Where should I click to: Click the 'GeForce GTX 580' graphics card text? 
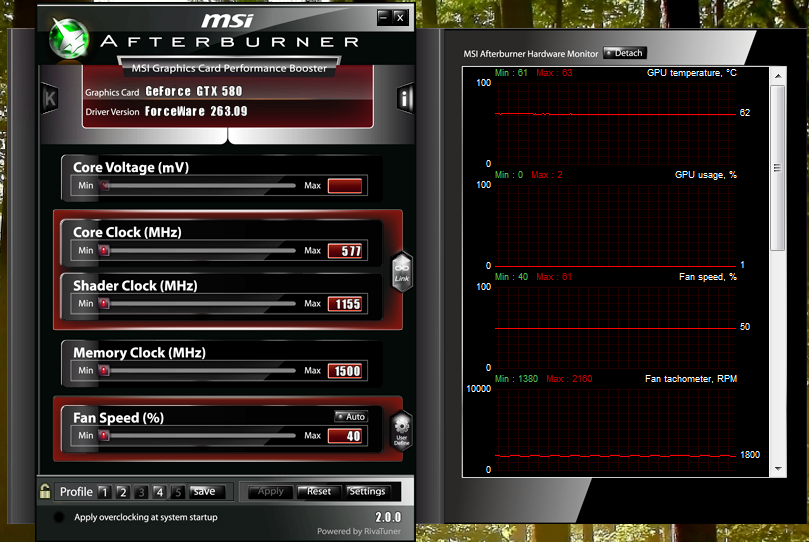tap(194, 91)
